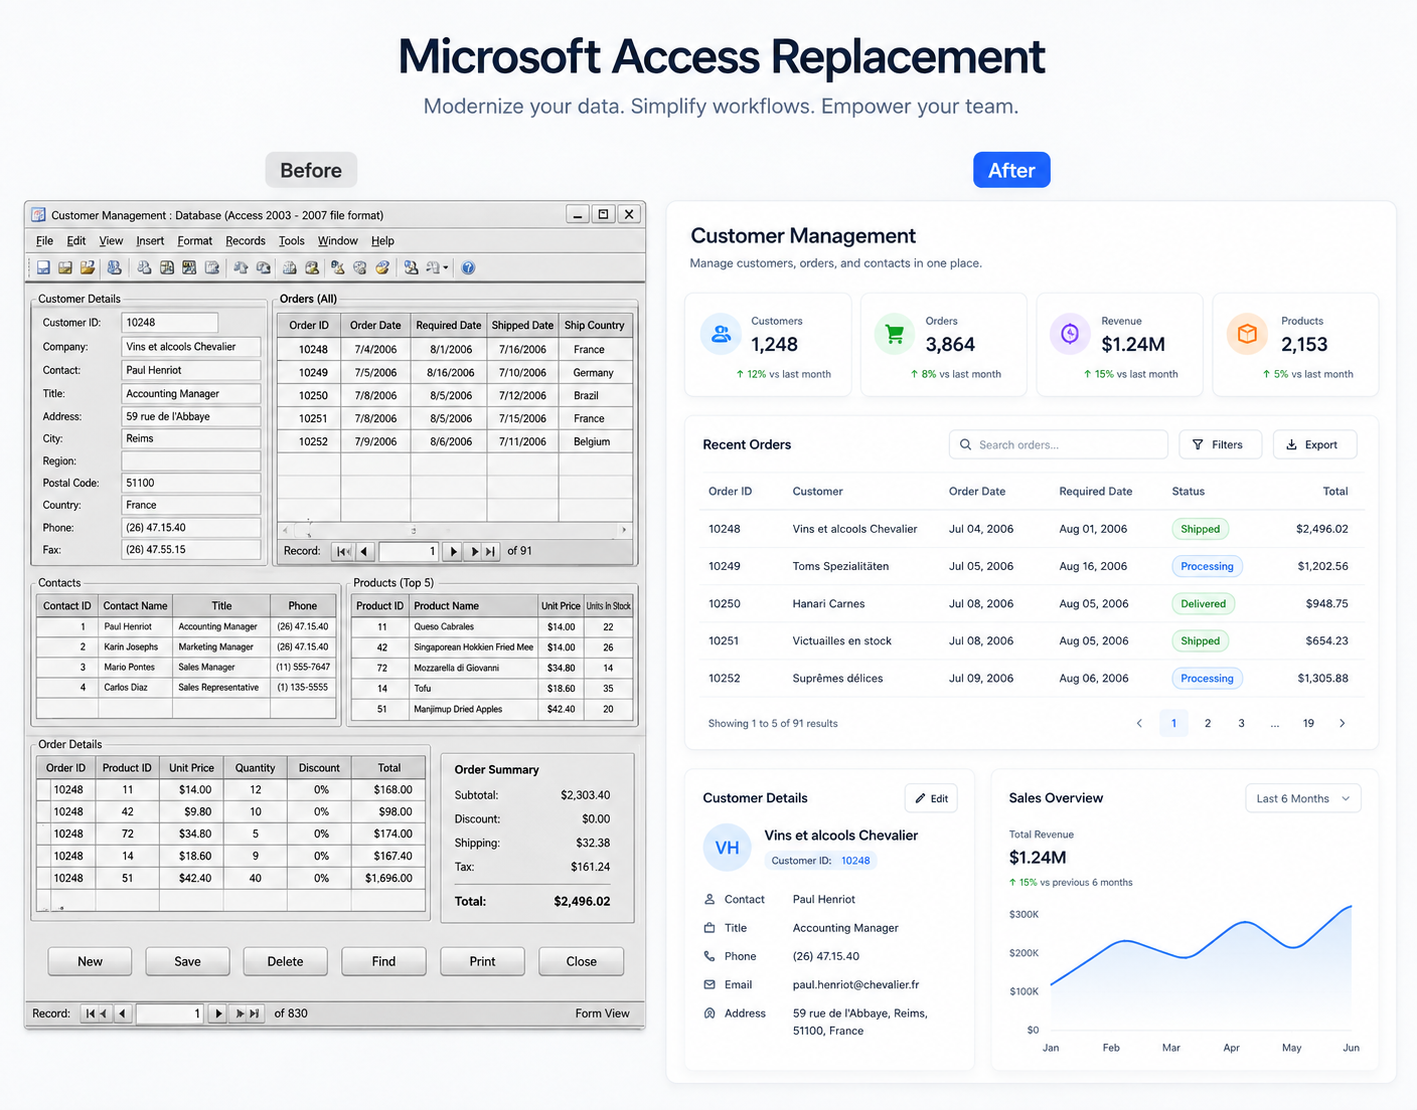Click the Customer ID field showing 10248
This screenshot has width=1417, height=1110.
[170, 322]
